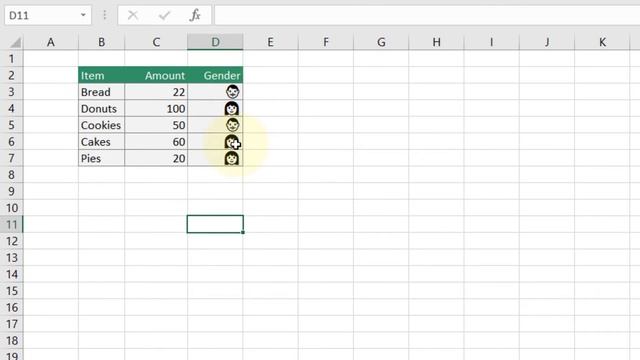Select row 1 header
Image resolution: width=640 pixels, height=360 pixels.
(x=11, y=59)
